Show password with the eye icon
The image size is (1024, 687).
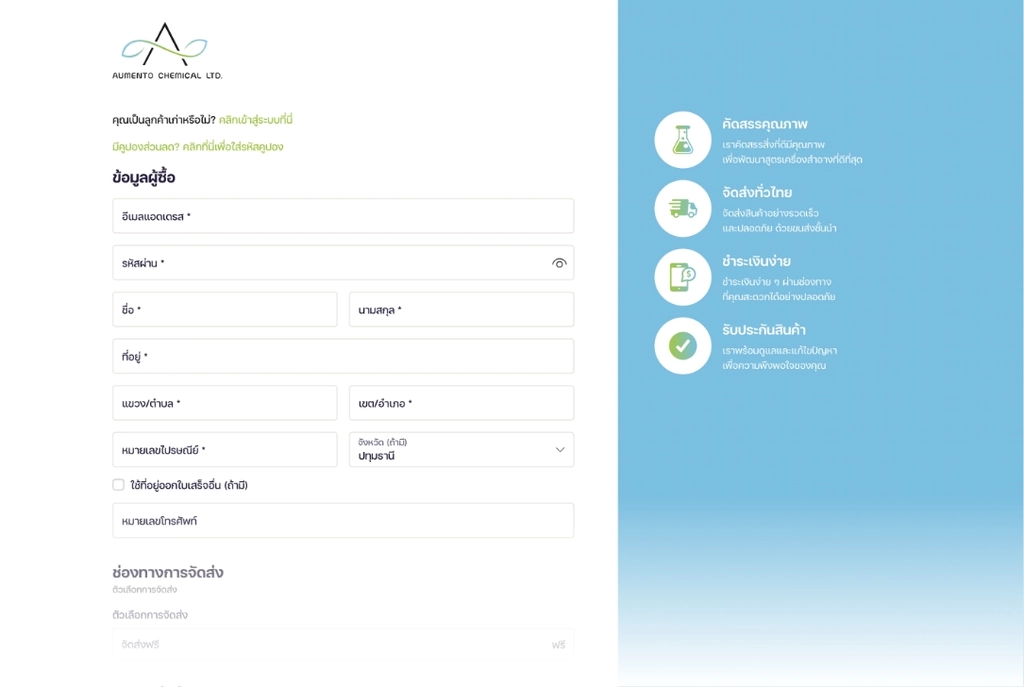click(x=559, y=263)
